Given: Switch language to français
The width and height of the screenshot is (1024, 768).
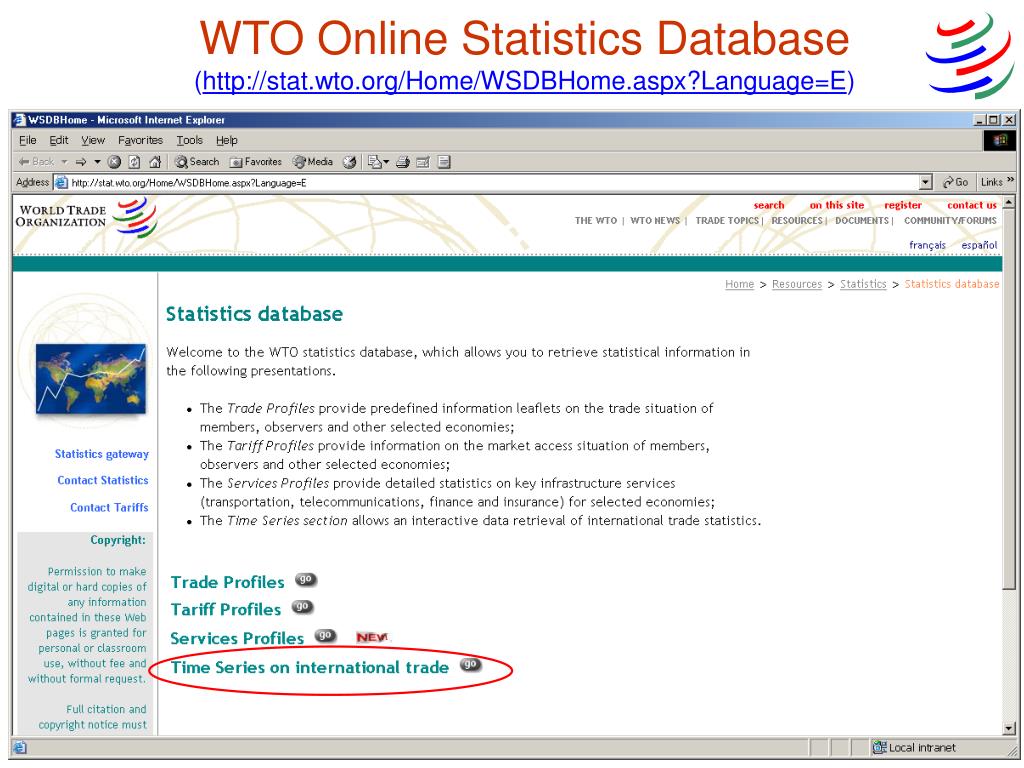Looking at the screenshot, I should click(927, 245).
